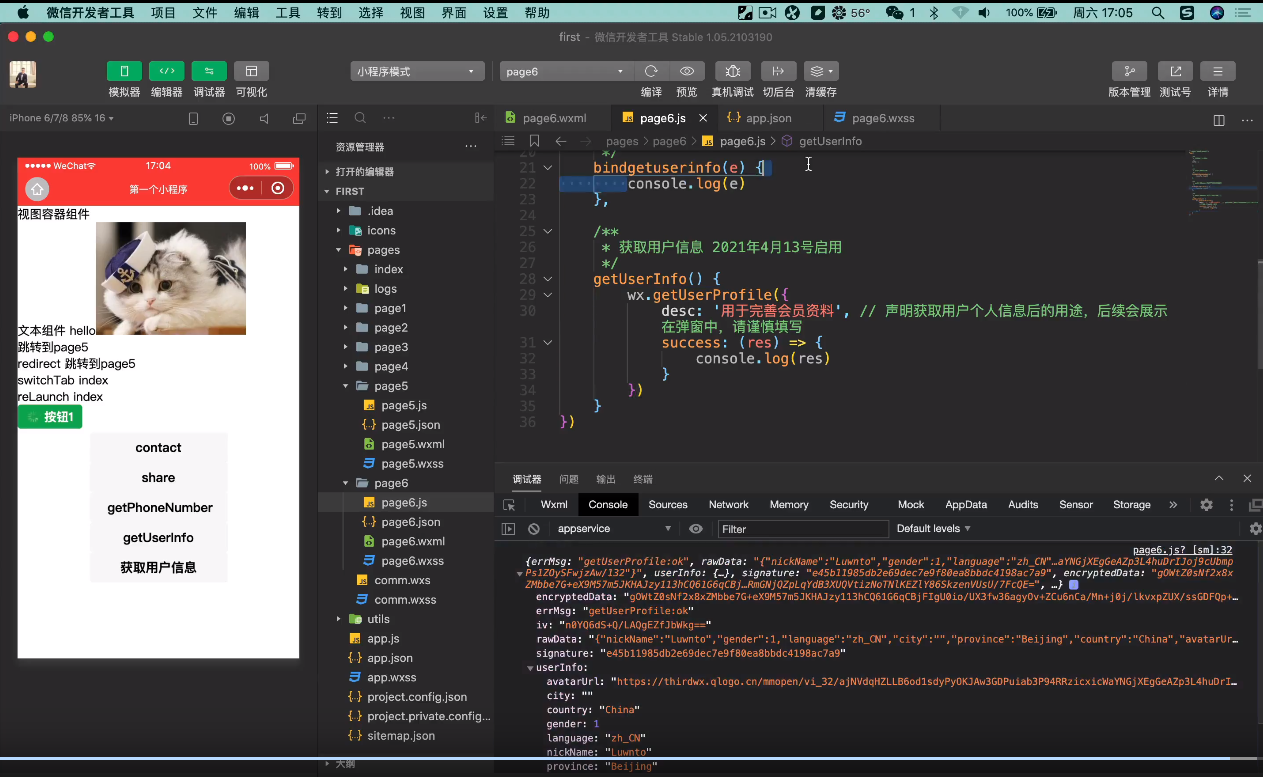Click the console Filter input field
Screen dimensions: 1263x777
(802, 529)
